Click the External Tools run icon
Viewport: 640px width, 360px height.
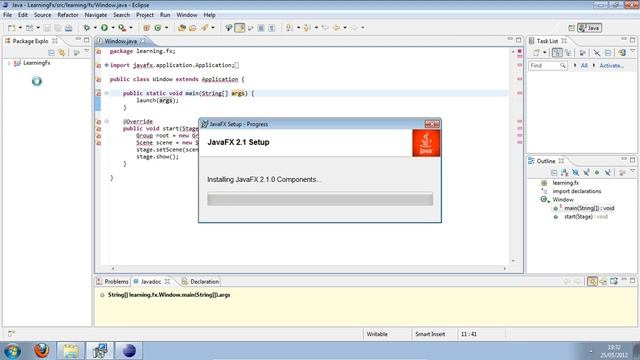122,28
